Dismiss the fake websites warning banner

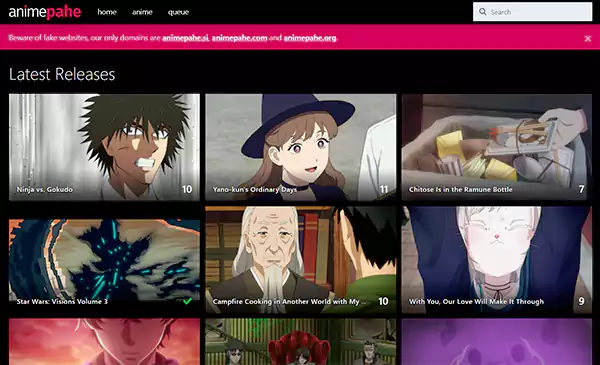(588, 38)
